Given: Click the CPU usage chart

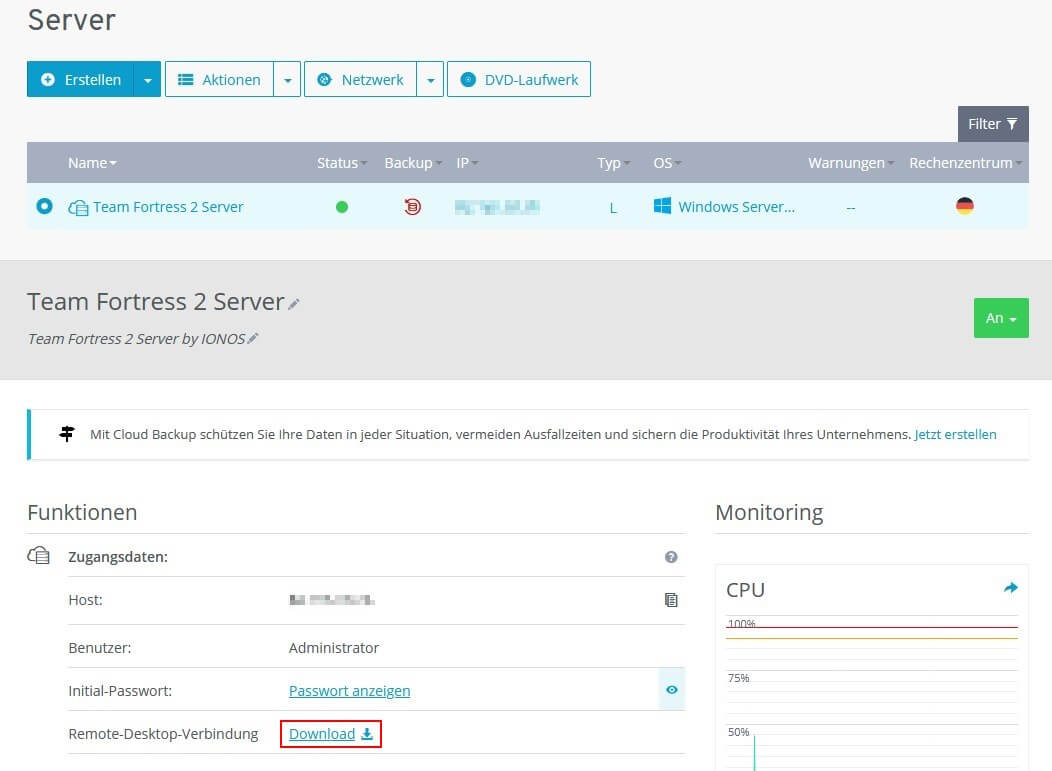Looking at the screenshot, I should pos(872,692).
